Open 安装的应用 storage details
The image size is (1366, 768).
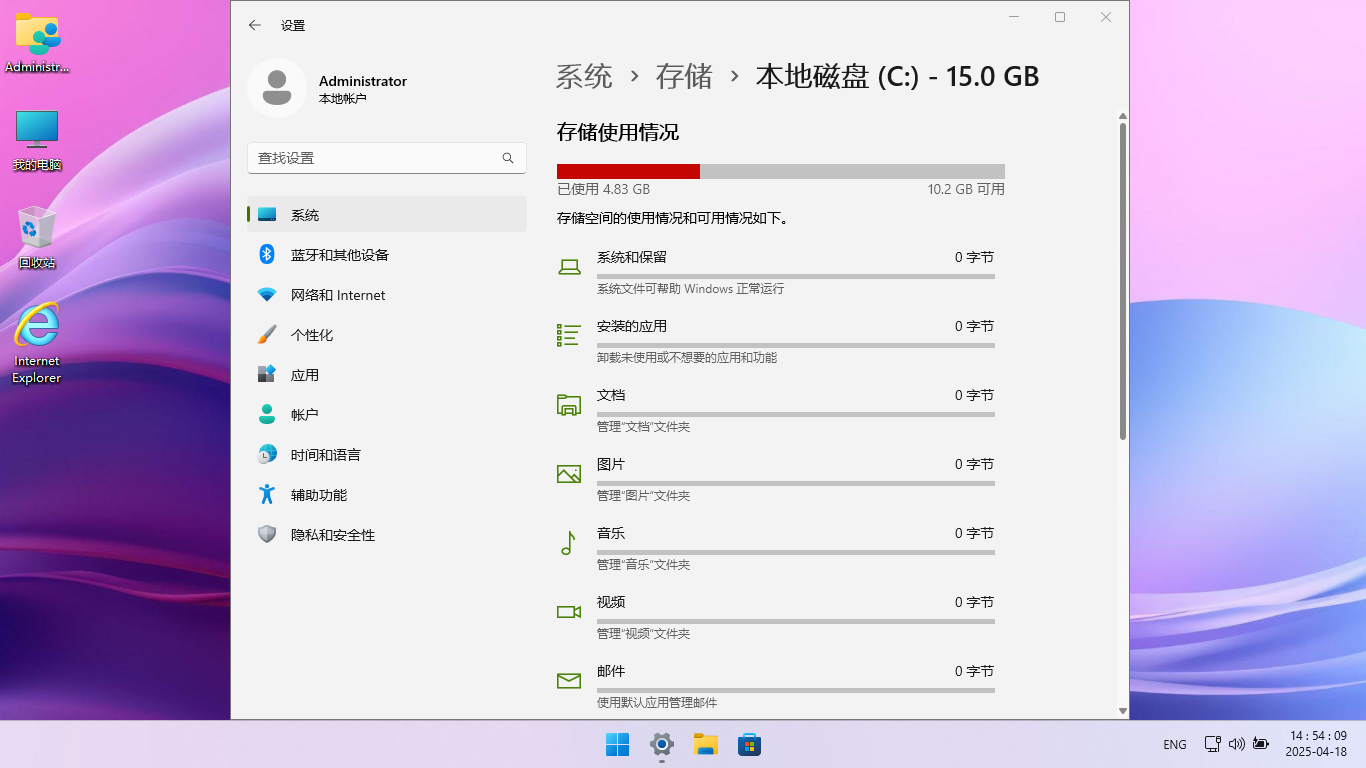[776, 340]
